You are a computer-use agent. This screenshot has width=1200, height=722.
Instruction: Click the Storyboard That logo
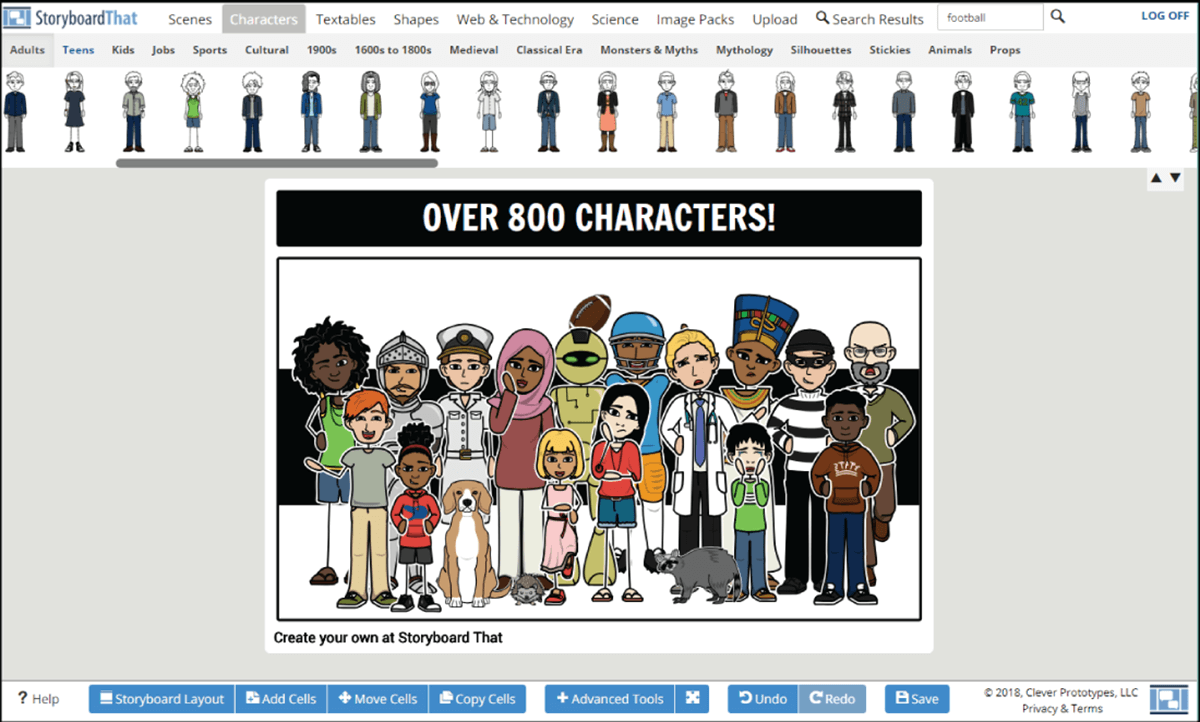[70, 18]
